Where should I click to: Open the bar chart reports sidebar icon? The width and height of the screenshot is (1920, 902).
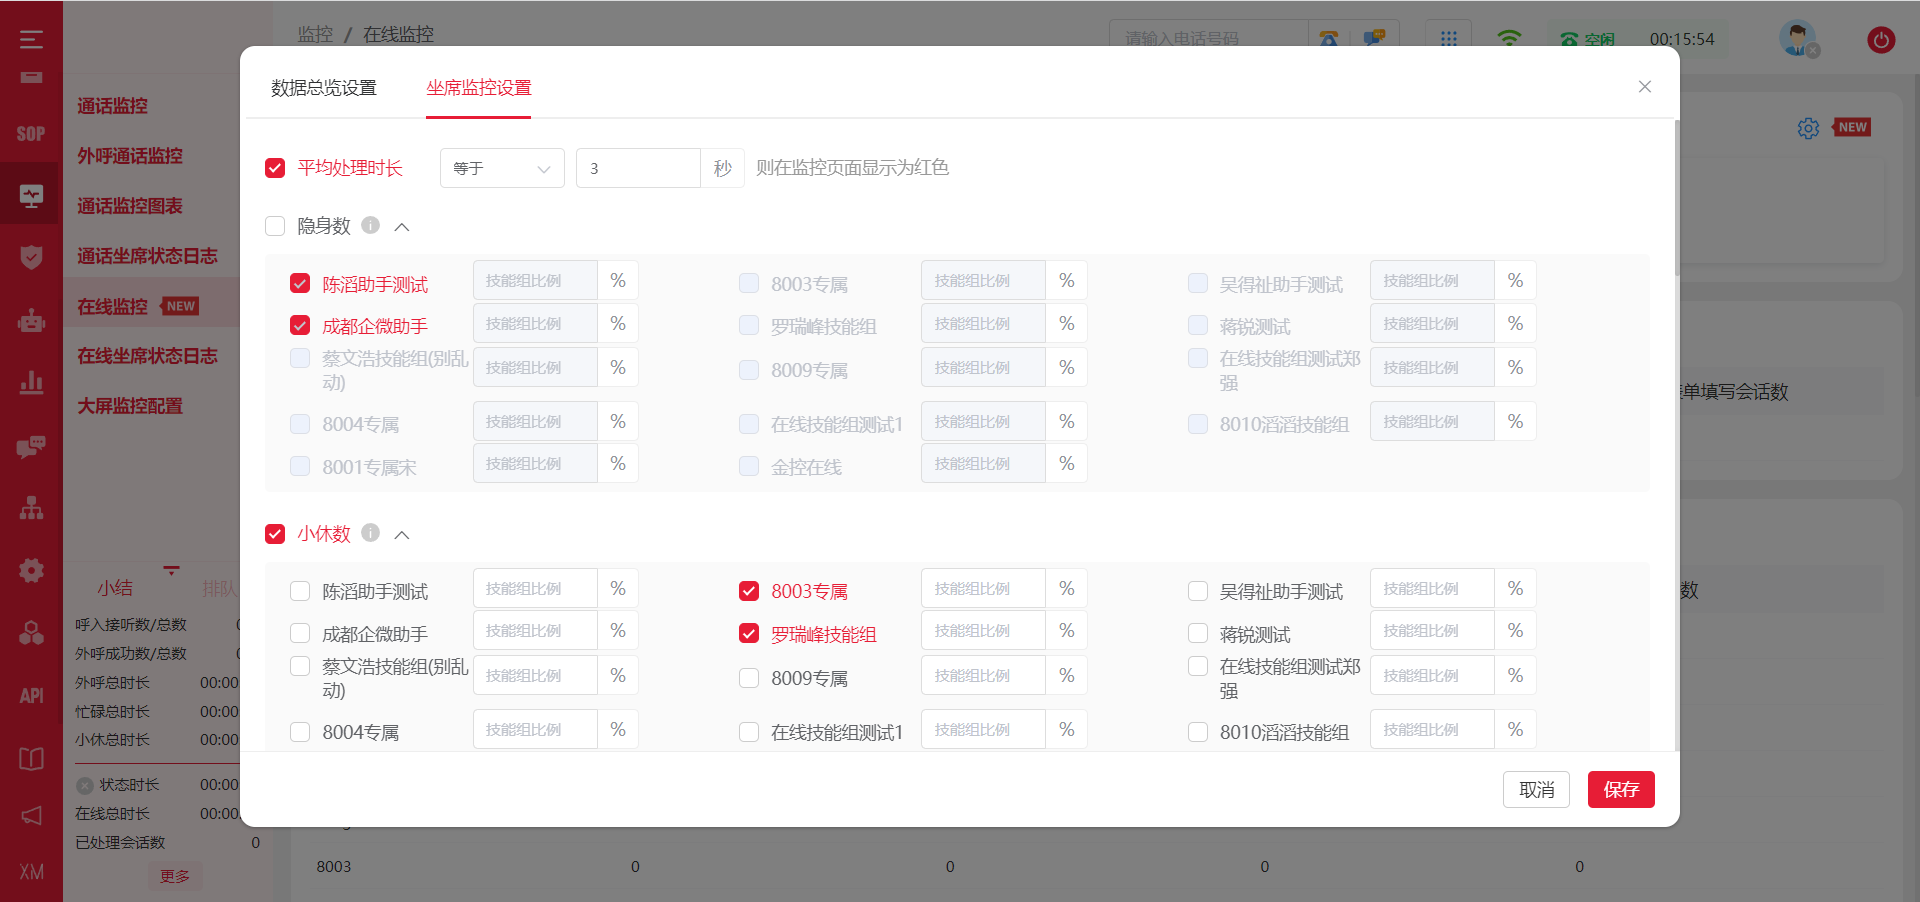click(x=31, y=382)
